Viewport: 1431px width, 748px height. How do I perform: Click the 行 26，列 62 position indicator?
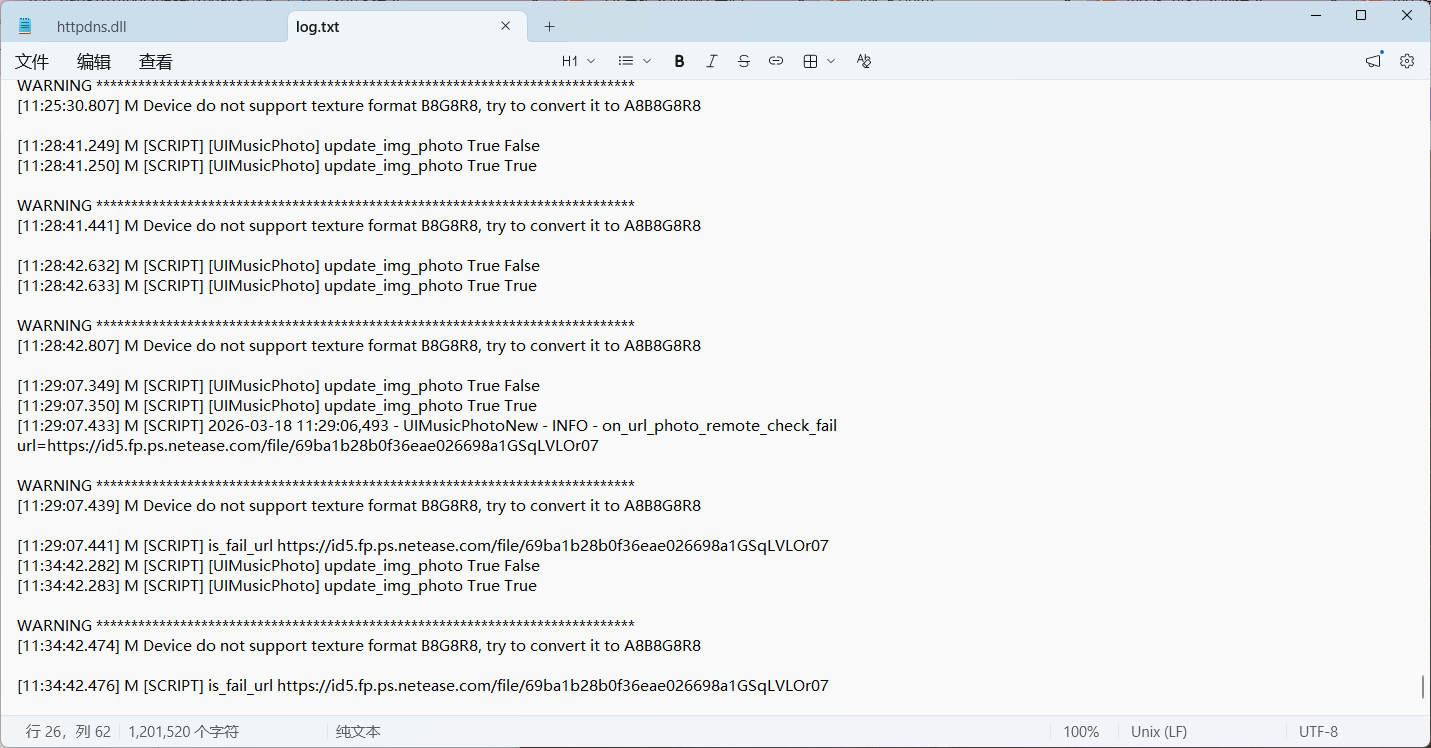coord(68,732)
